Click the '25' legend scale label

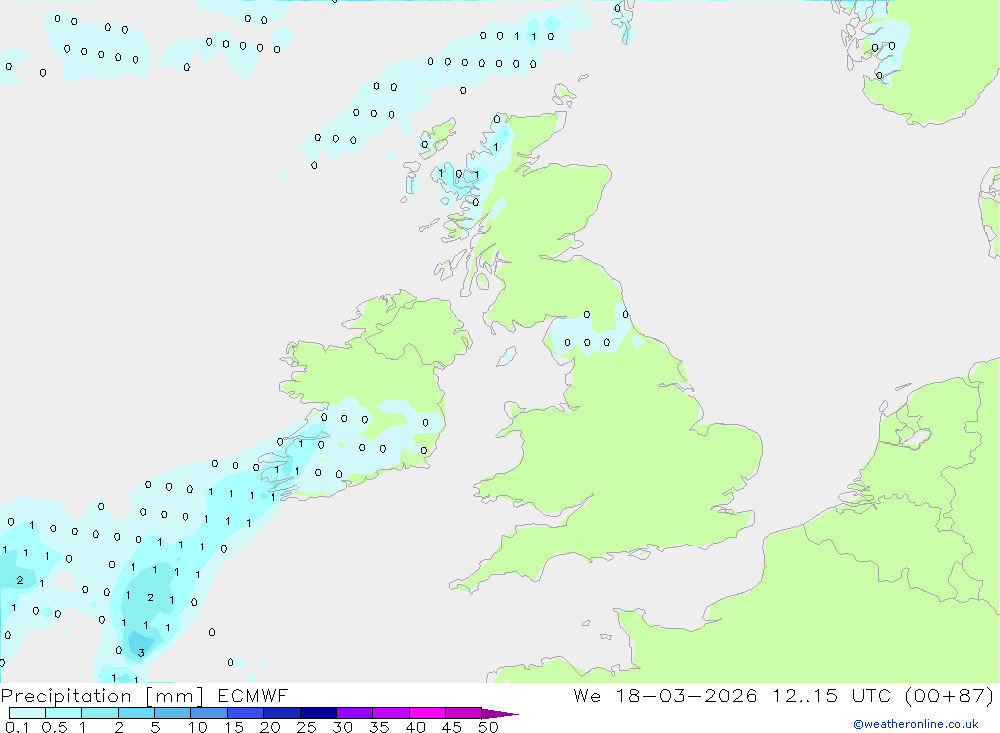pos(307,727)
